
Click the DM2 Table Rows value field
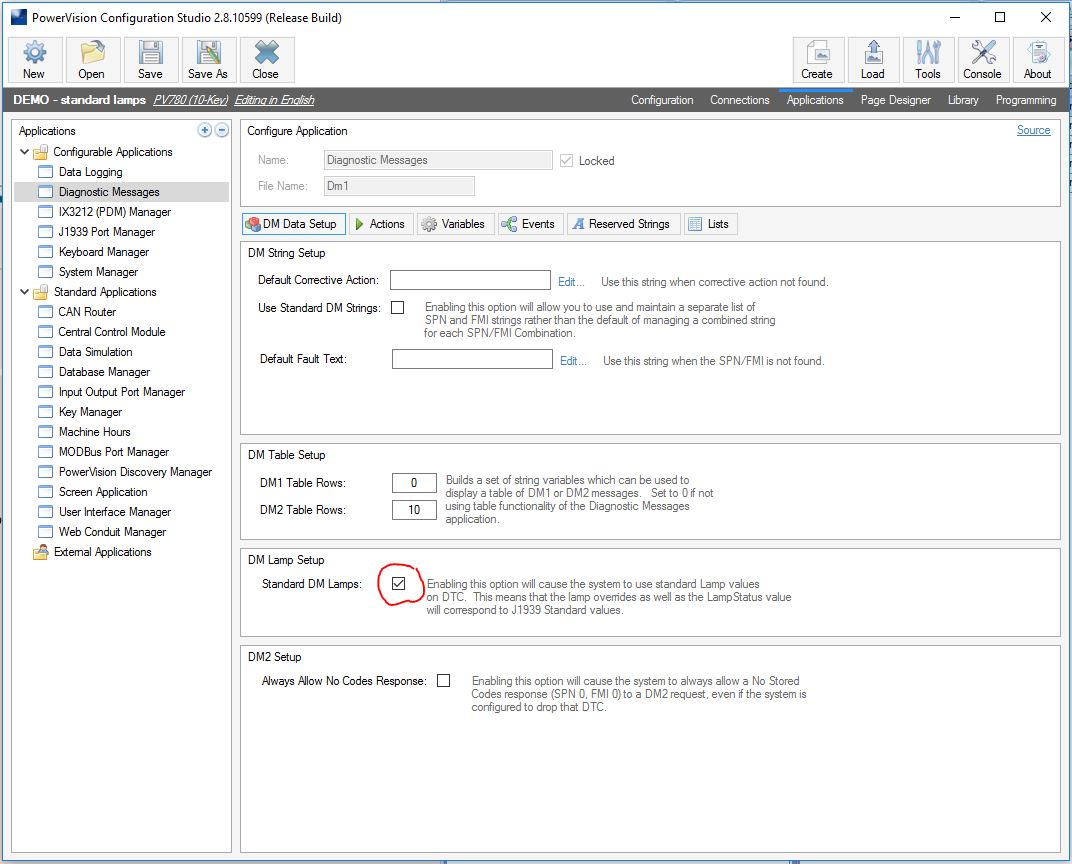414,510
